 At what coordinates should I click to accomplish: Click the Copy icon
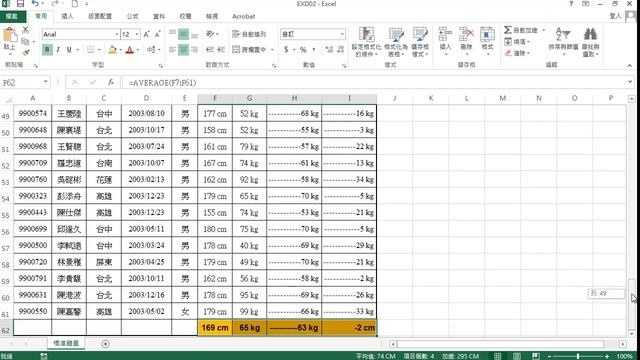[x=25, y=41]
